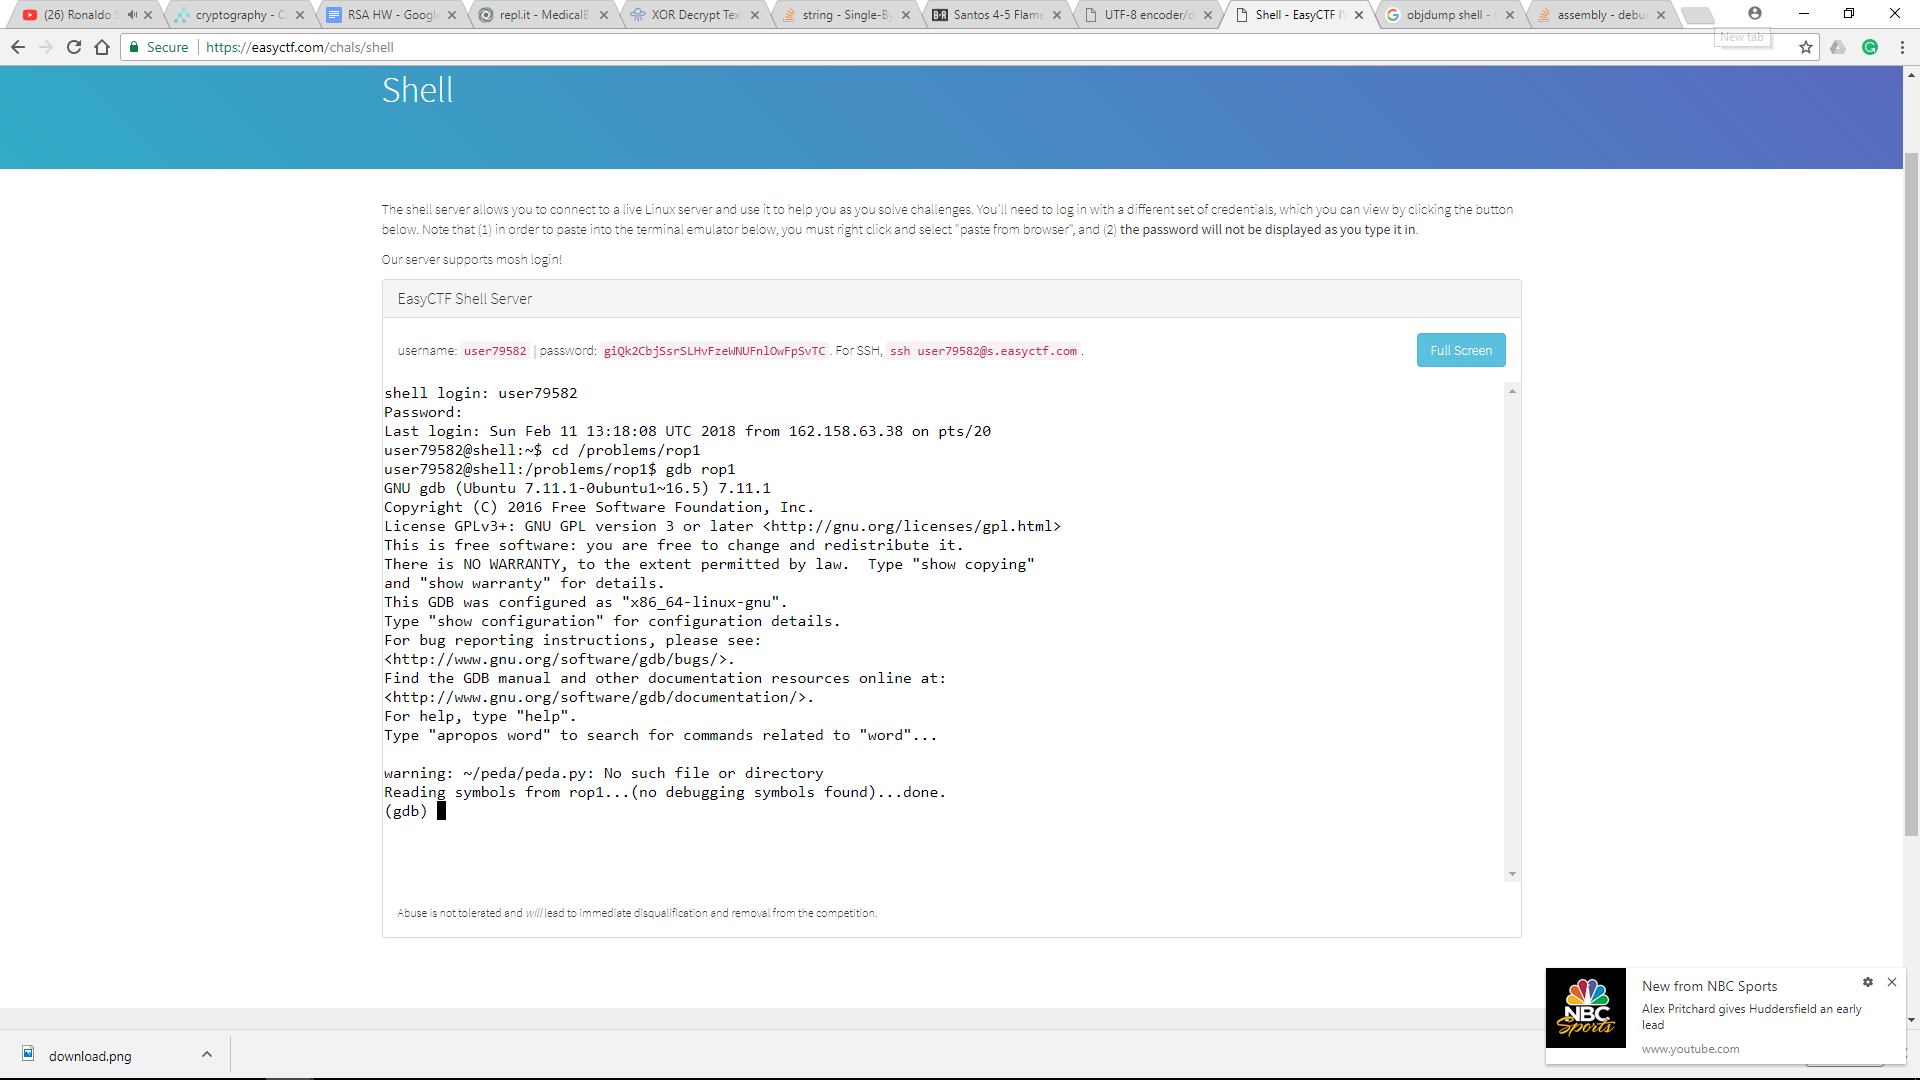
Task: Click terminal scrollbar up arrow
Action: 1512,391
